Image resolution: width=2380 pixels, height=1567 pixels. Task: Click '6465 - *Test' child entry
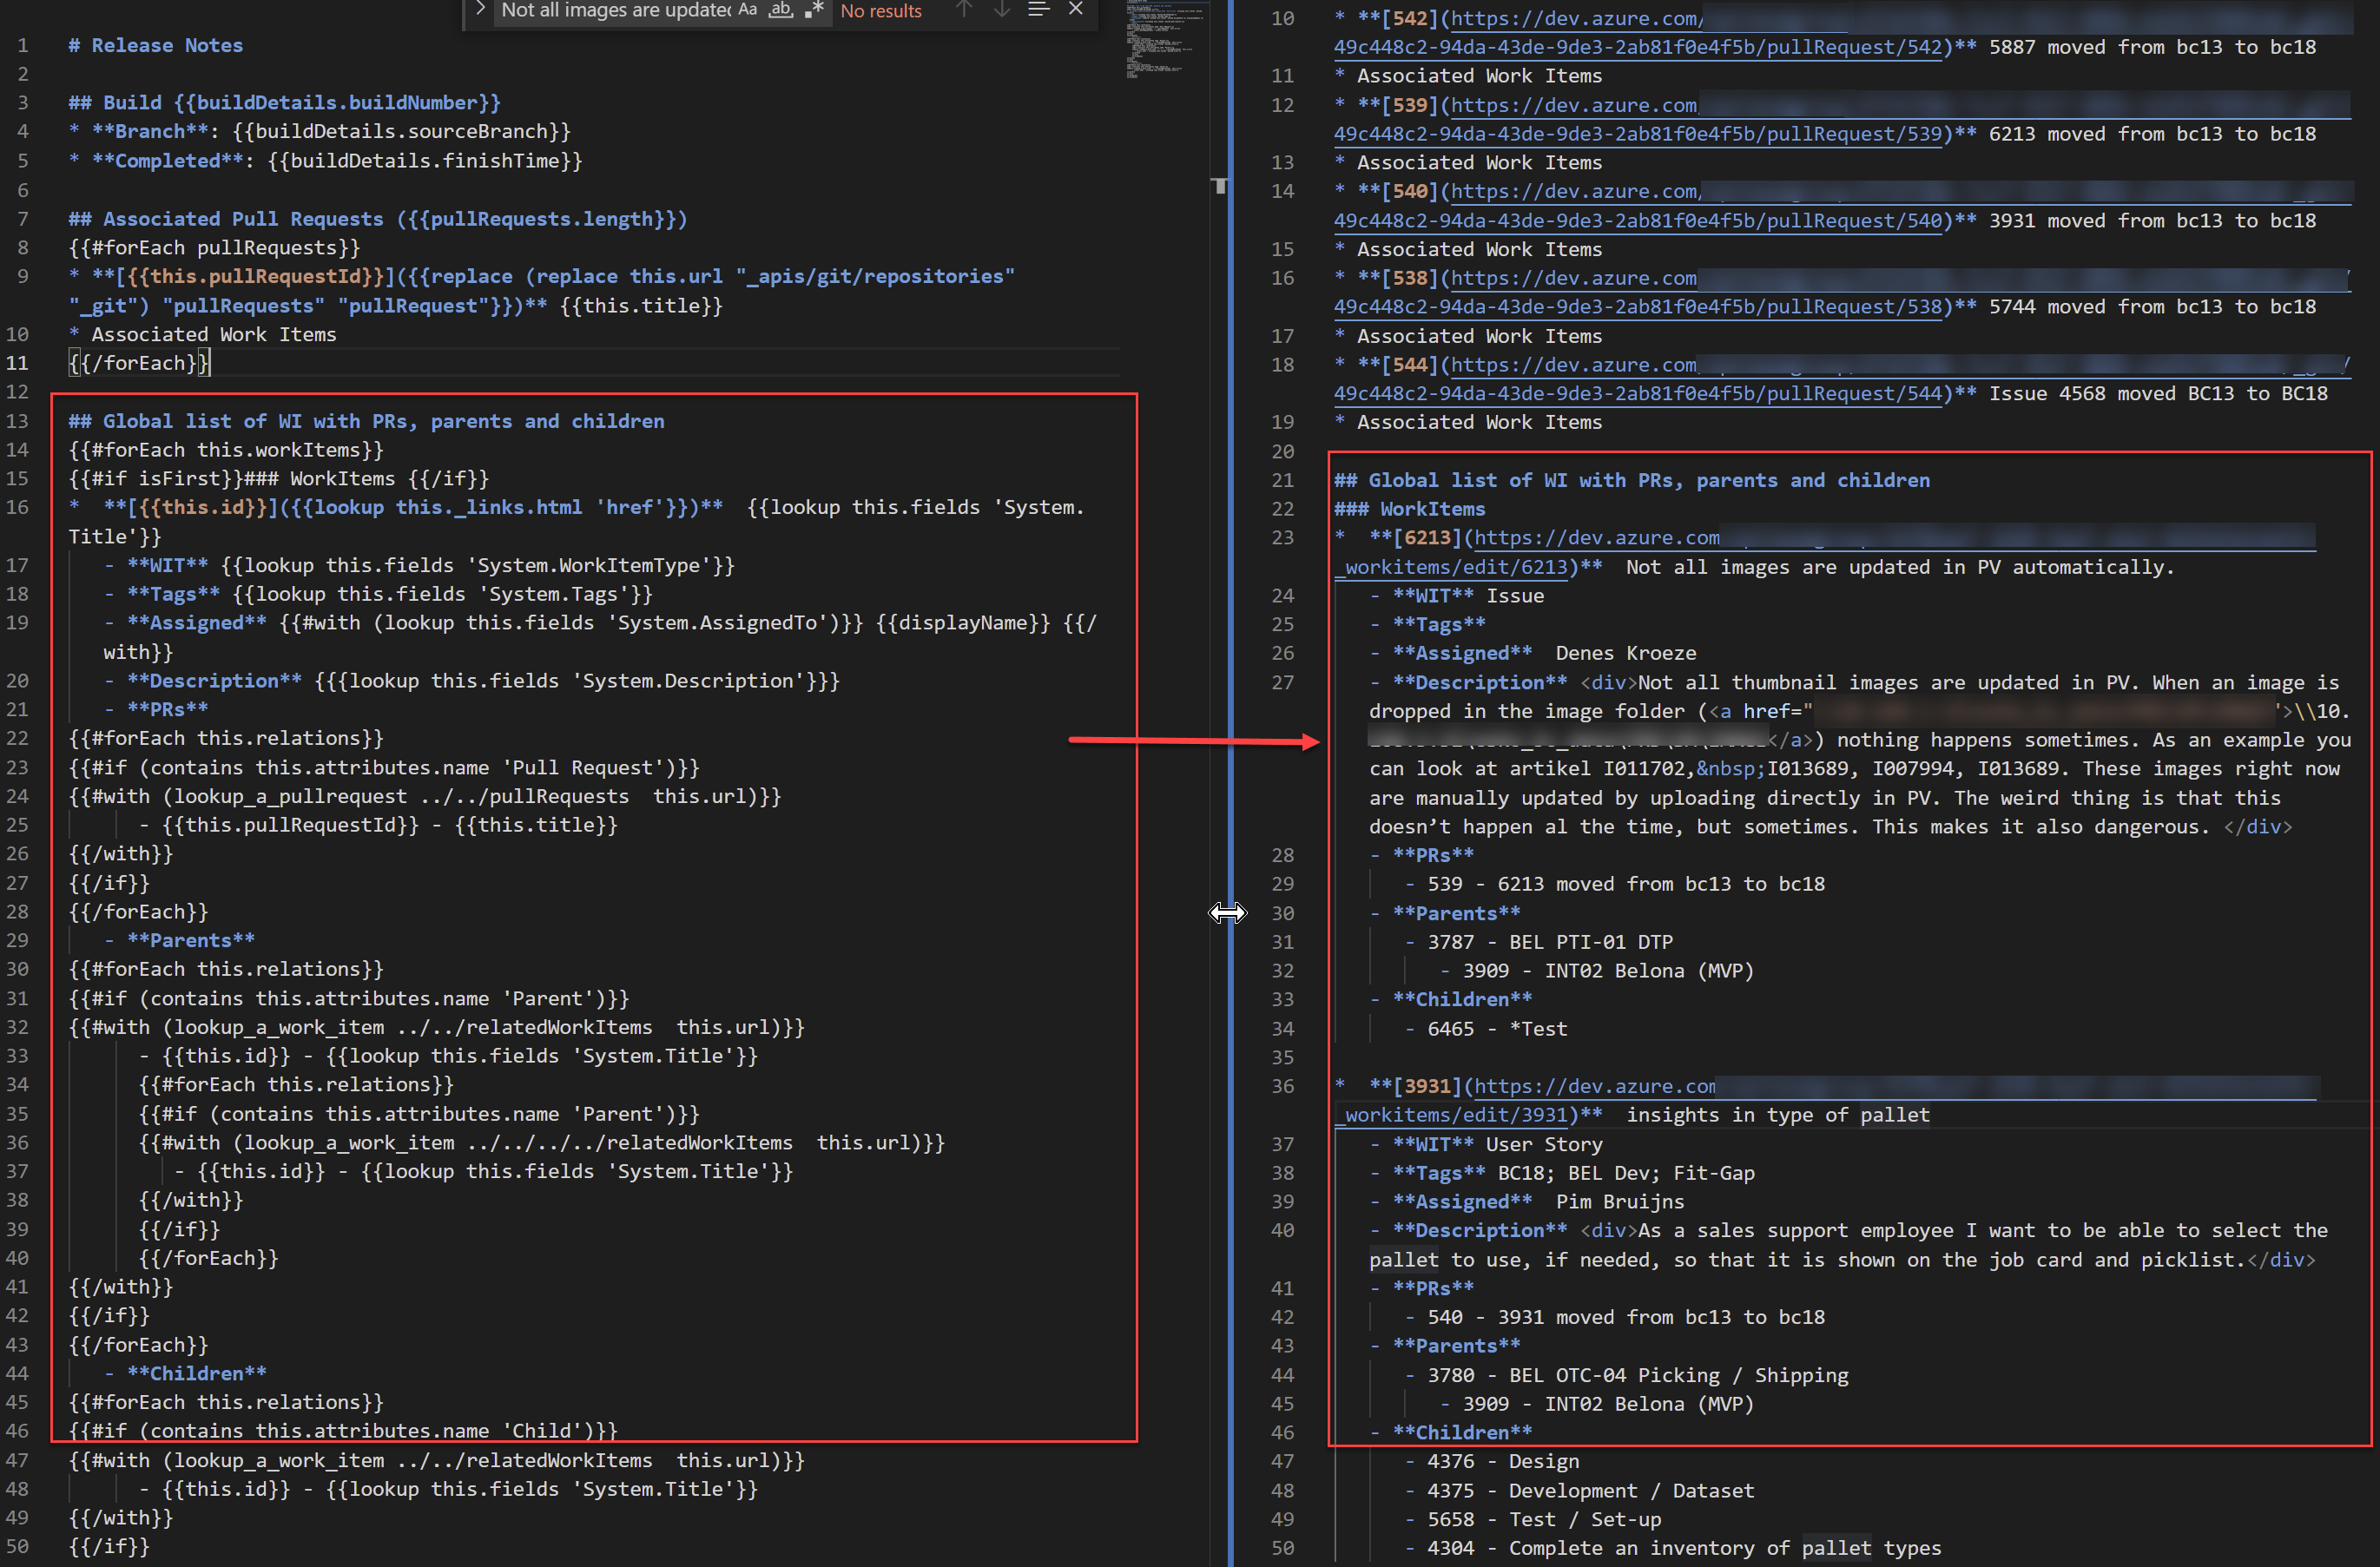point(1486,1029)
